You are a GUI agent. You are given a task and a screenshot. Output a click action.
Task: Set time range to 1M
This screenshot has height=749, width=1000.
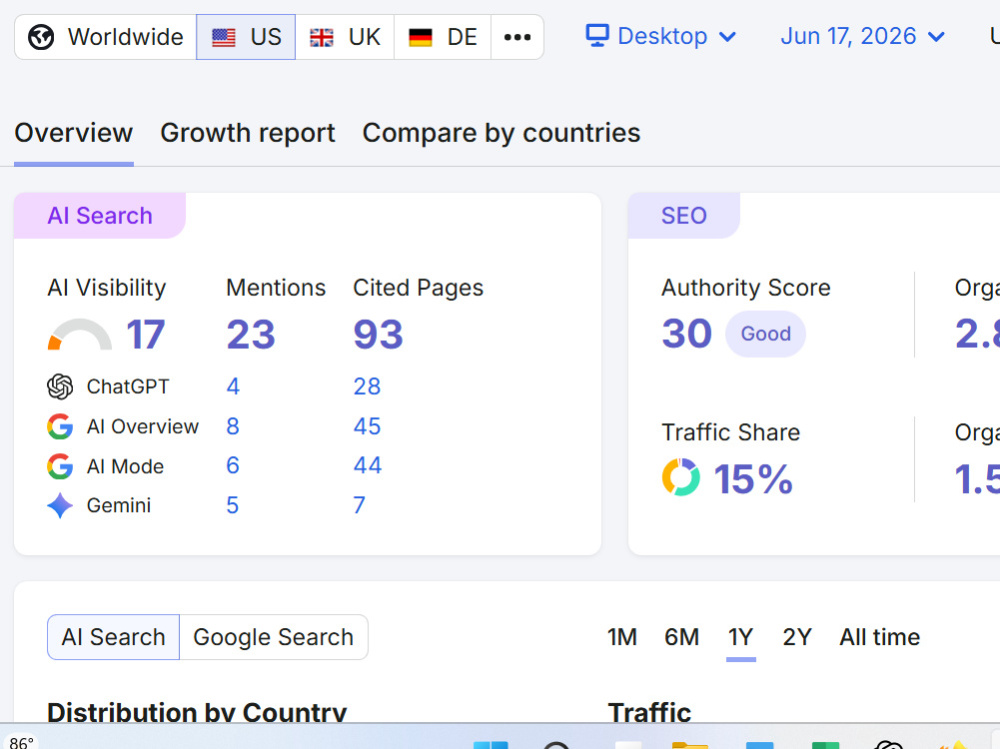622,637
